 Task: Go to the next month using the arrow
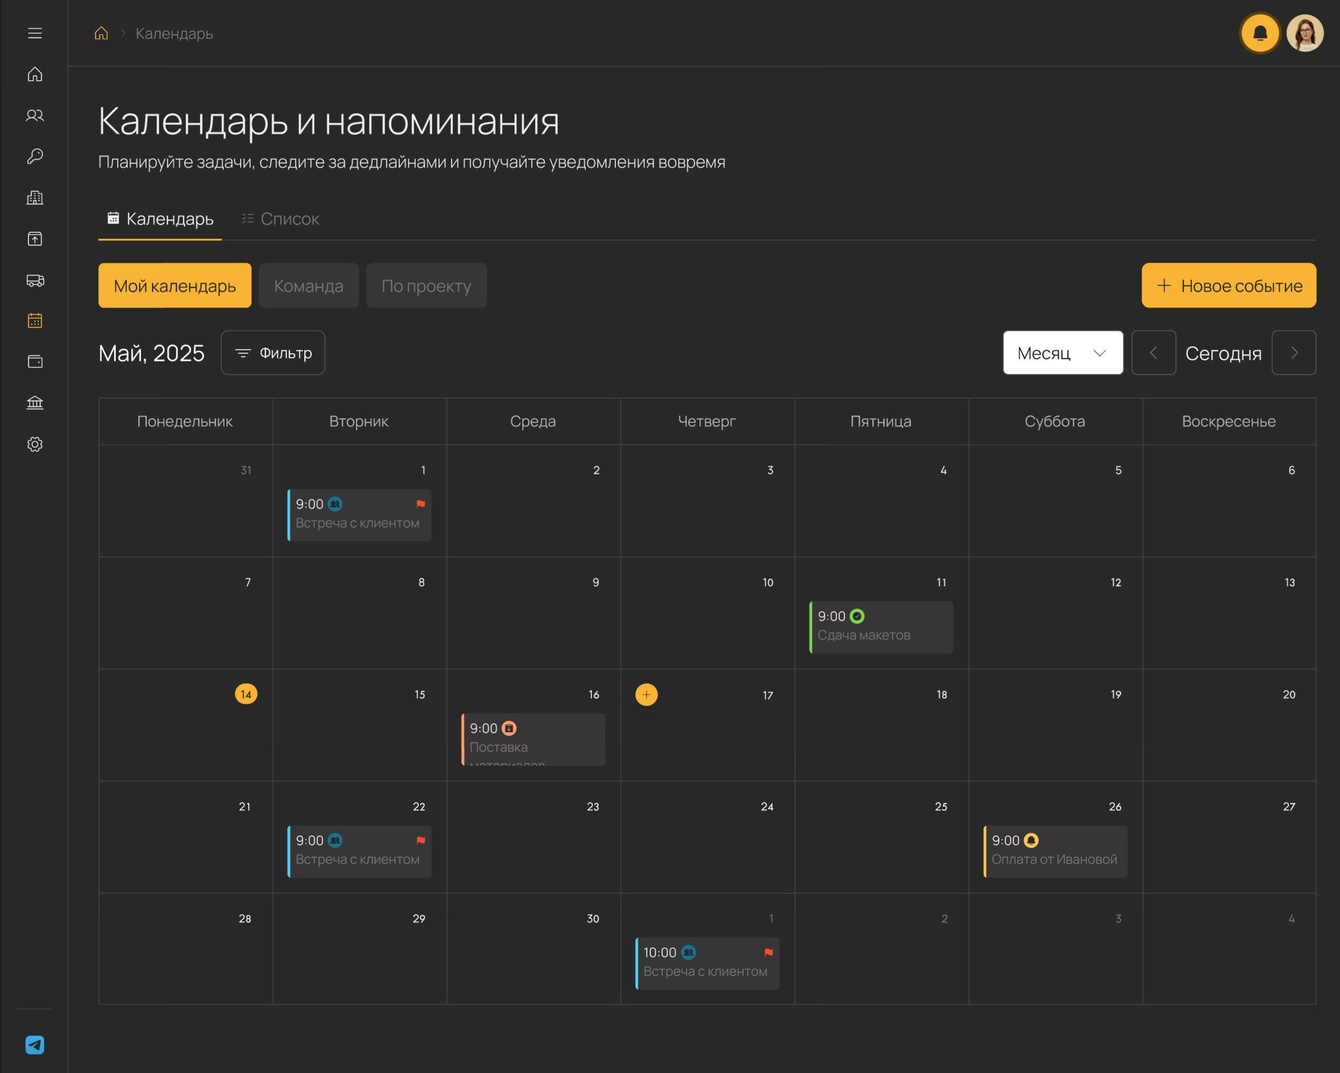click(x=1294, y=353)
